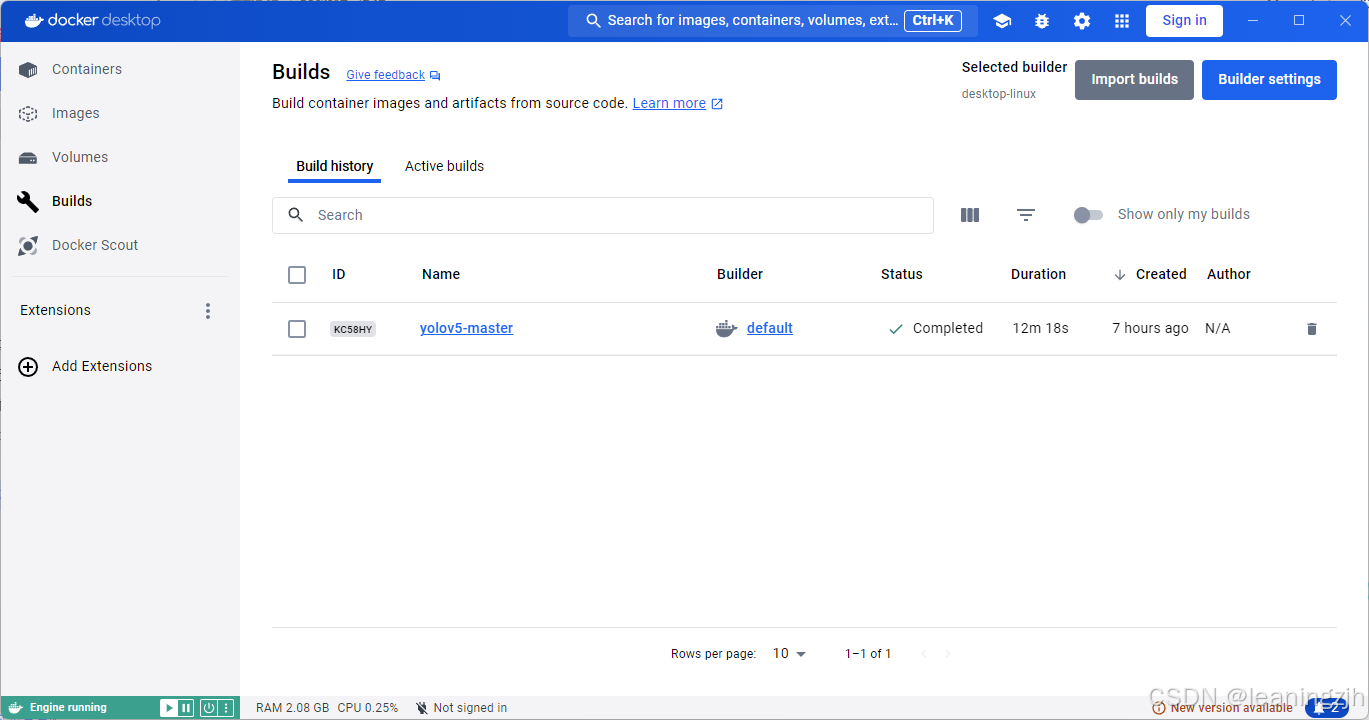
Task: Click the Engine running whale icon
Action: pos(16,708)
